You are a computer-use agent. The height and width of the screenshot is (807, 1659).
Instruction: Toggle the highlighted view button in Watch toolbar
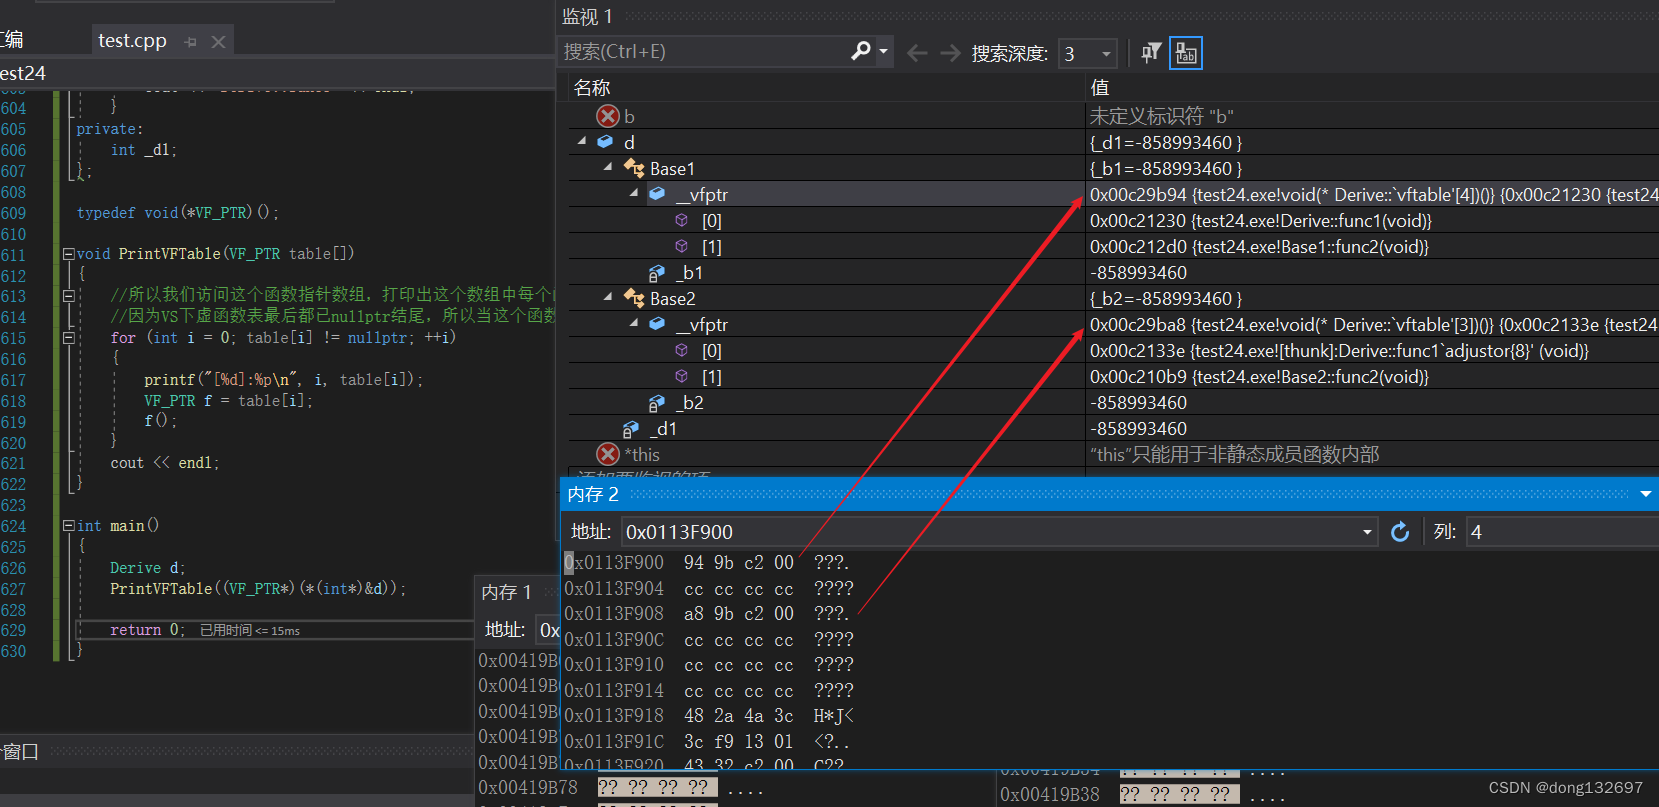(1186, 53)
